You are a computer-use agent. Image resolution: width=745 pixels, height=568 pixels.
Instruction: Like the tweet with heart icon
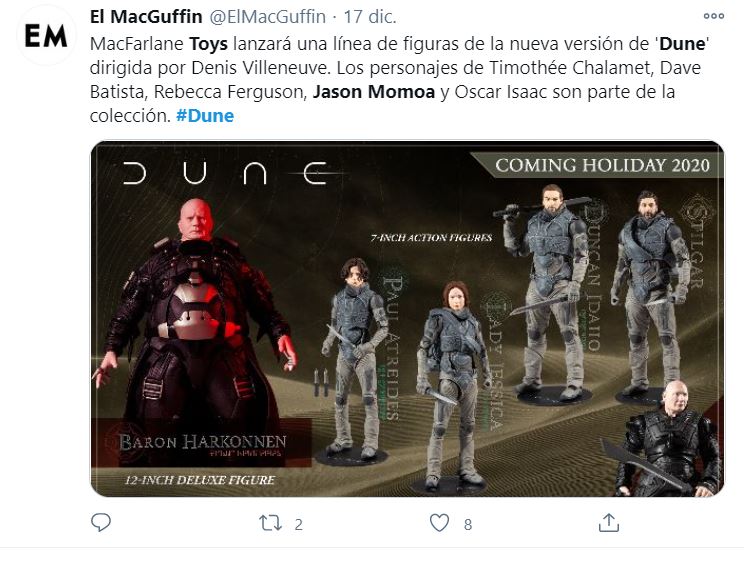point(439,523)
